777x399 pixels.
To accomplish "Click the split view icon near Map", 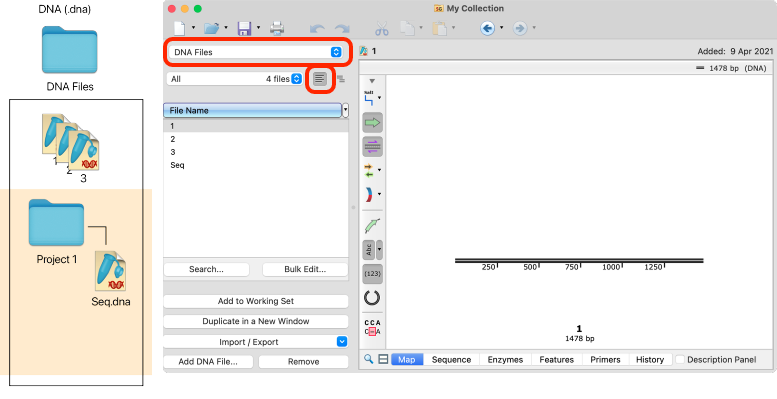I will [383, 359].
